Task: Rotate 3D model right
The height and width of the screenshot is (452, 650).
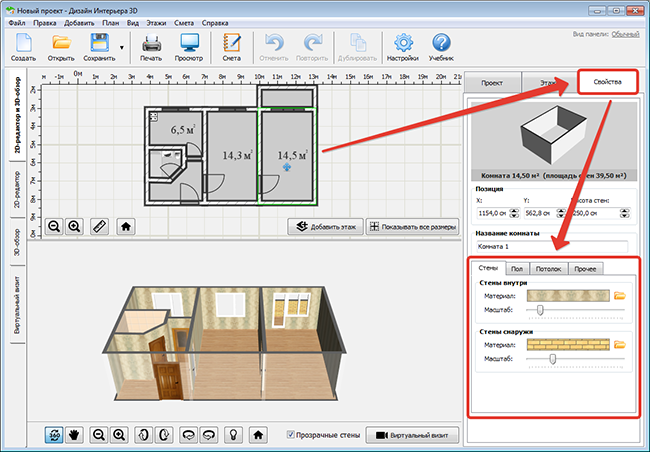Action: coord(164,435)
